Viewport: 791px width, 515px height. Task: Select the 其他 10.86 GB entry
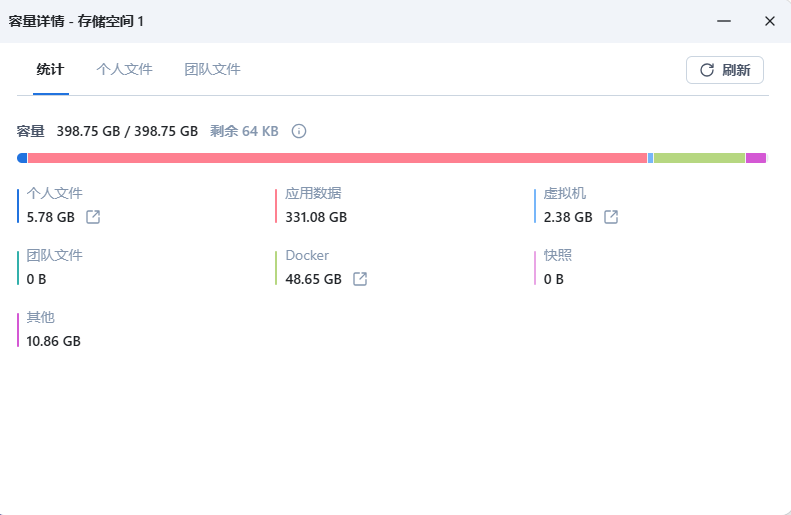(x=53, y=330)
